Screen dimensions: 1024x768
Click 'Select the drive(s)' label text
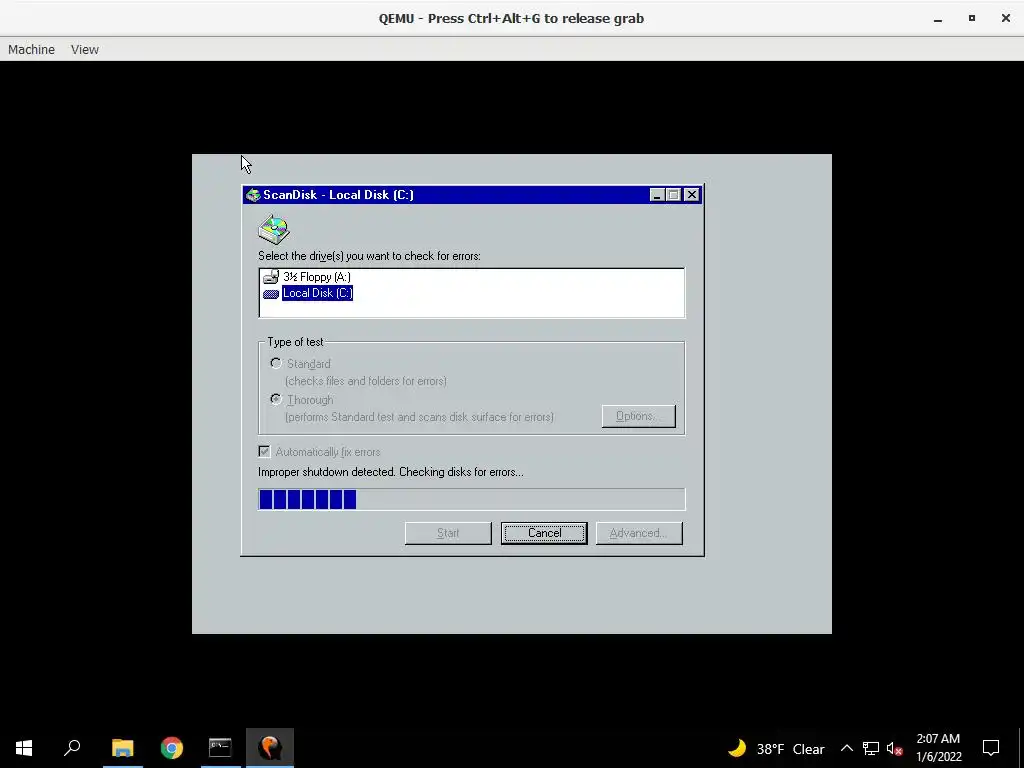click(x=369, y=256)
